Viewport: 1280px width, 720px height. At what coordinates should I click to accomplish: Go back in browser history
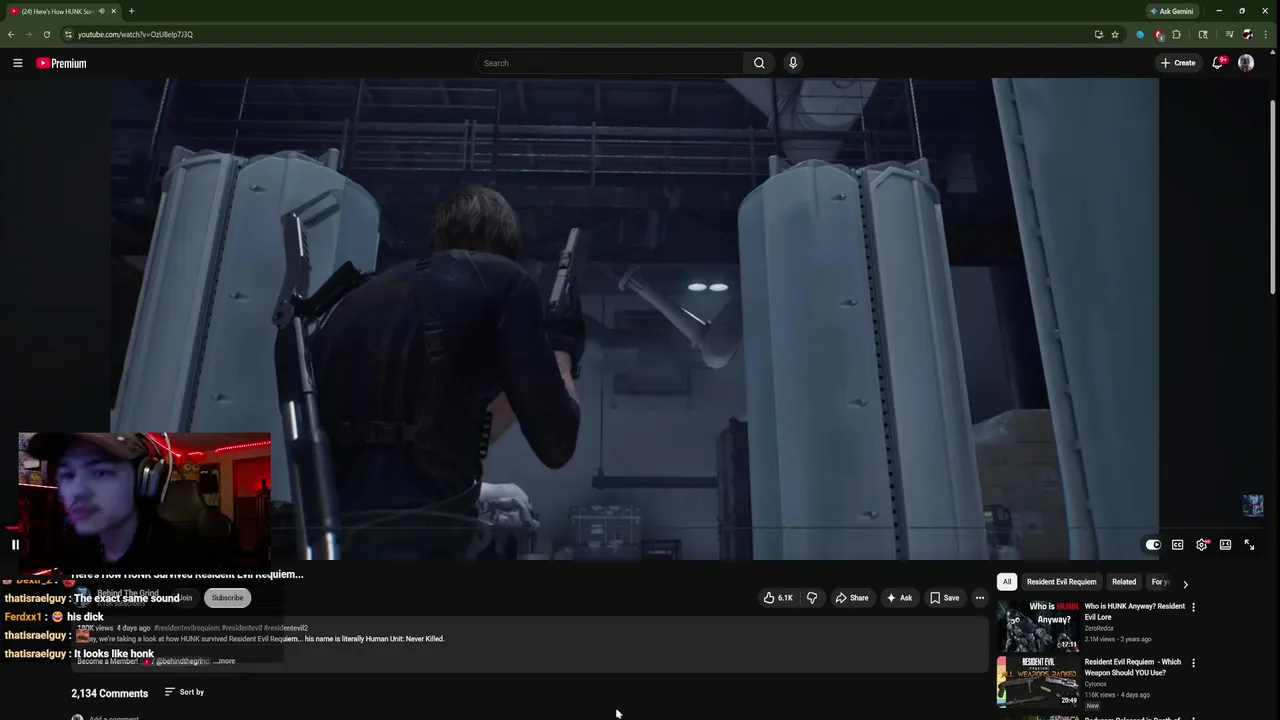point(11,34)
